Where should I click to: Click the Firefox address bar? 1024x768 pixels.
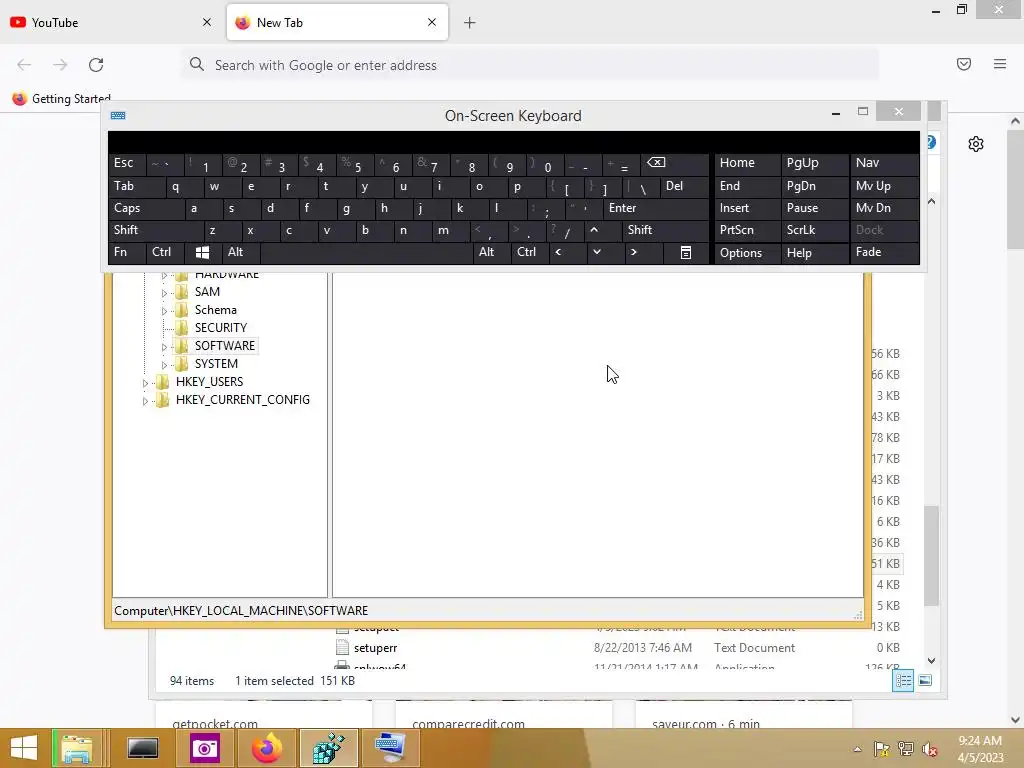point(530,65)
